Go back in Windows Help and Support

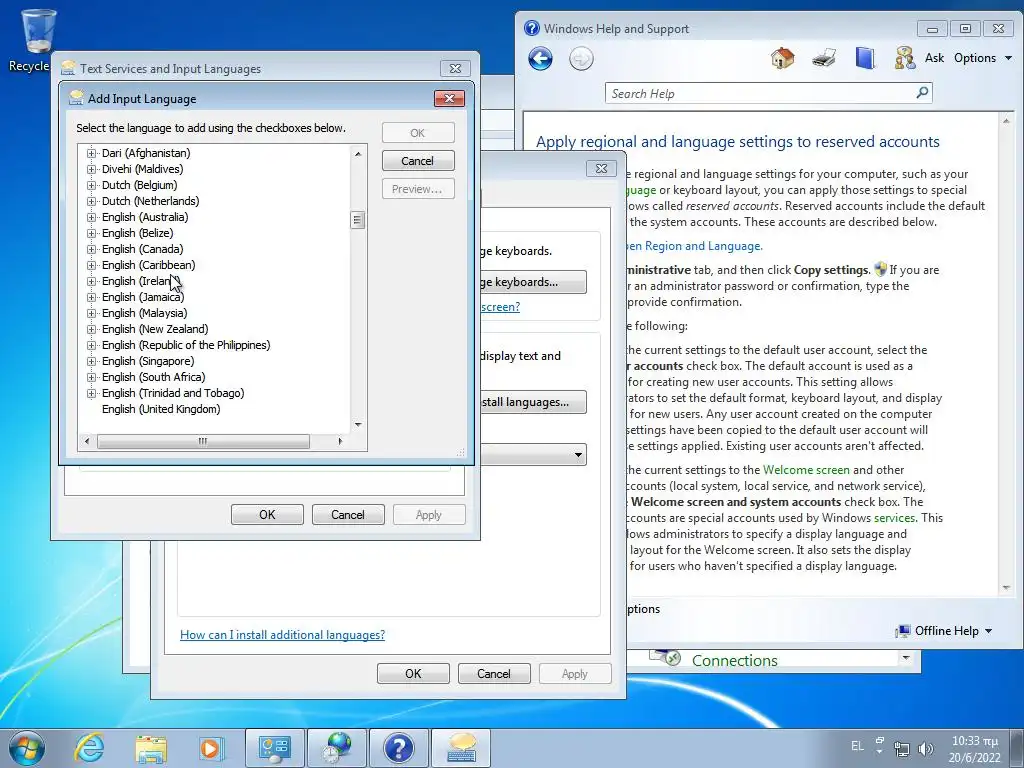coord(540,59)
